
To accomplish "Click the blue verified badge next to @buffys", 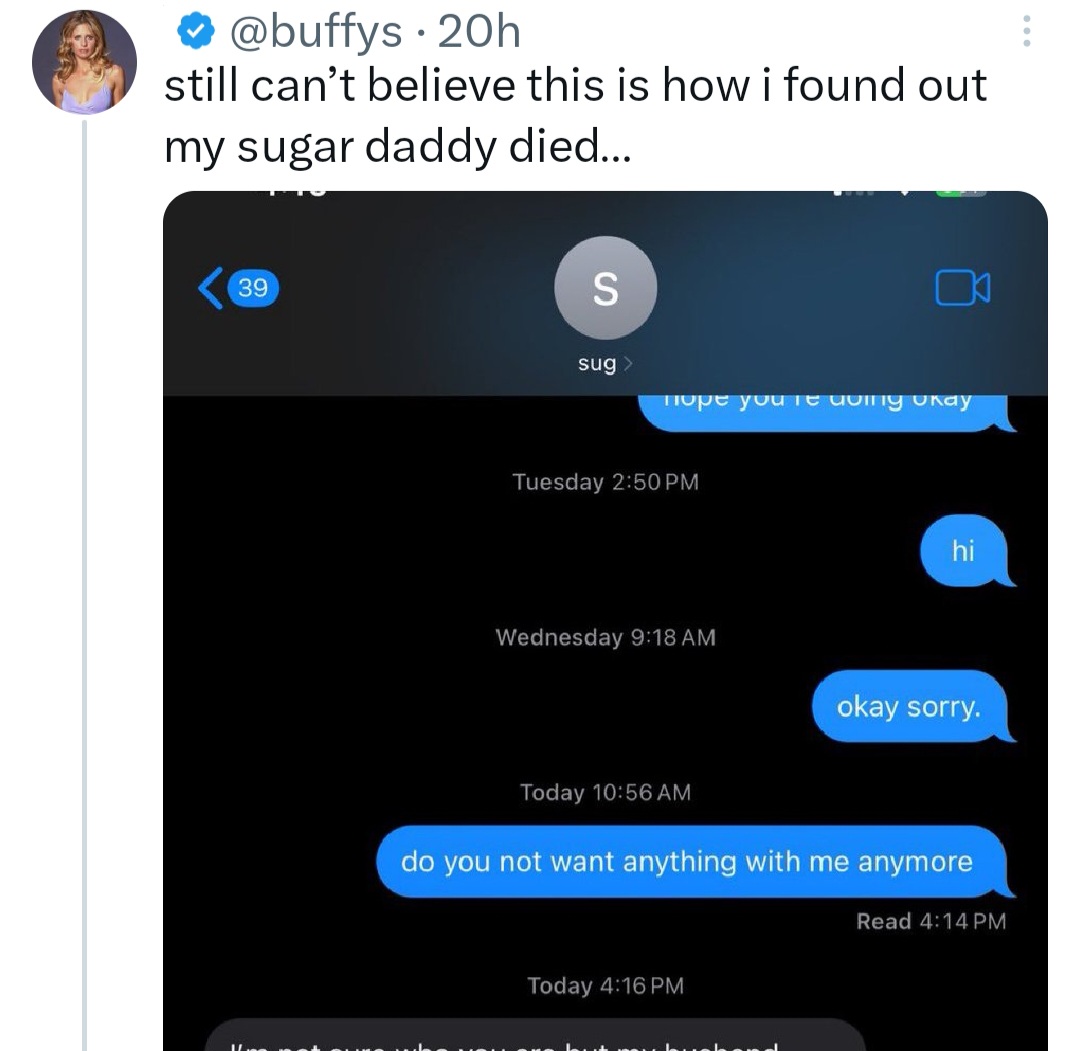I will (196, 30).
